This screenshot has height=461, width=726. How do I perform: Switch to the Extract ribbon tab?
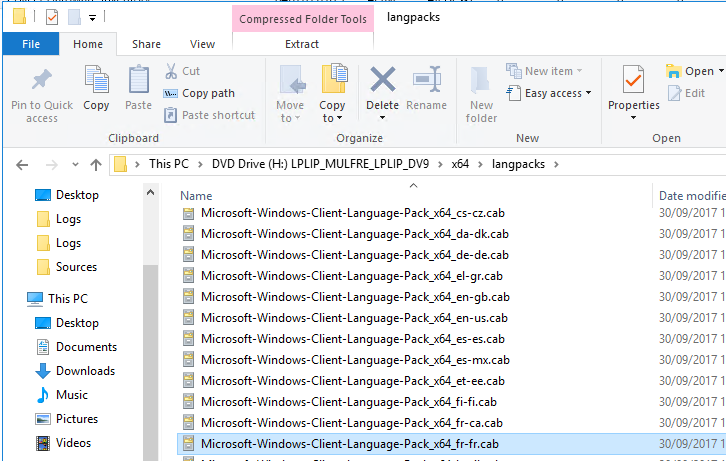coord(302,44)
